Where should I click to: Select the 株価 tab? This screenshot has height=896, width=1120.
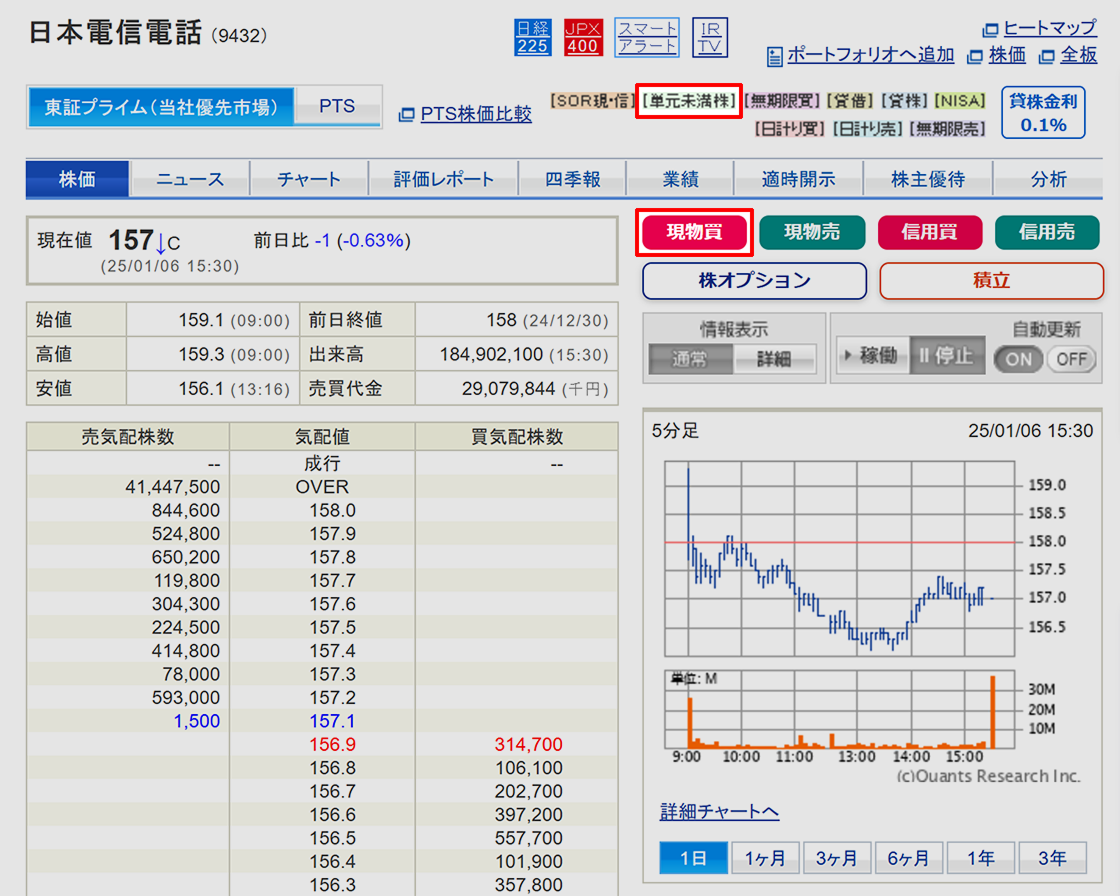point(77,179)
